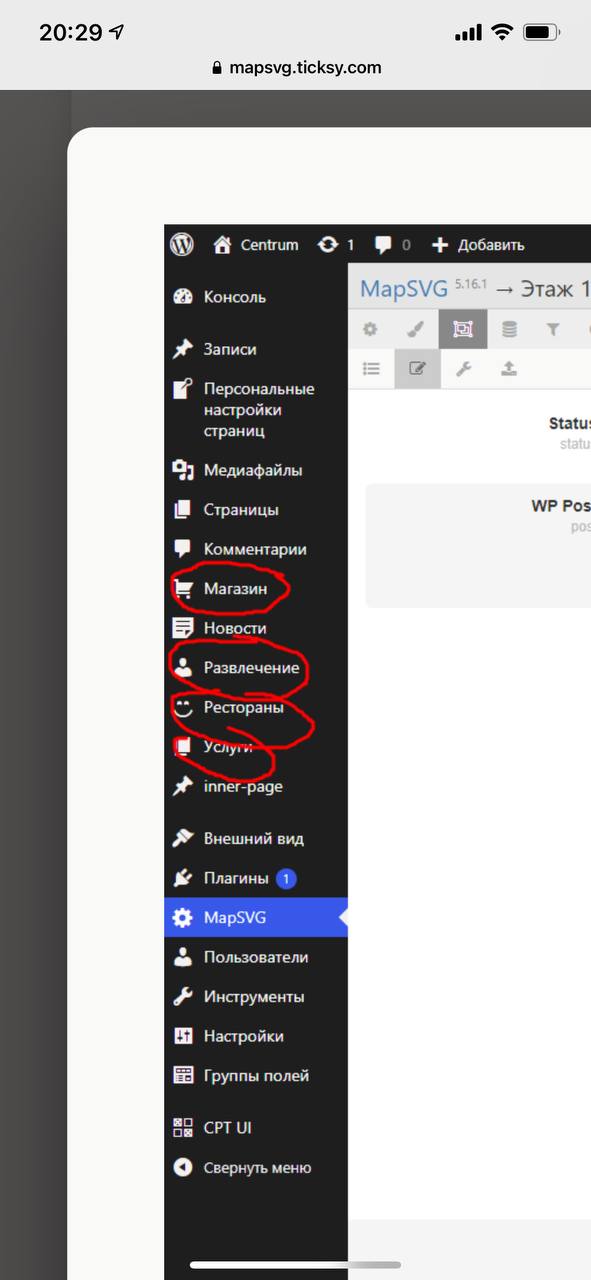Image resolution: width=591 pixels, height=1280 pixels.
Task: Open Пользователи users menu
Action: tap(256, 957)
